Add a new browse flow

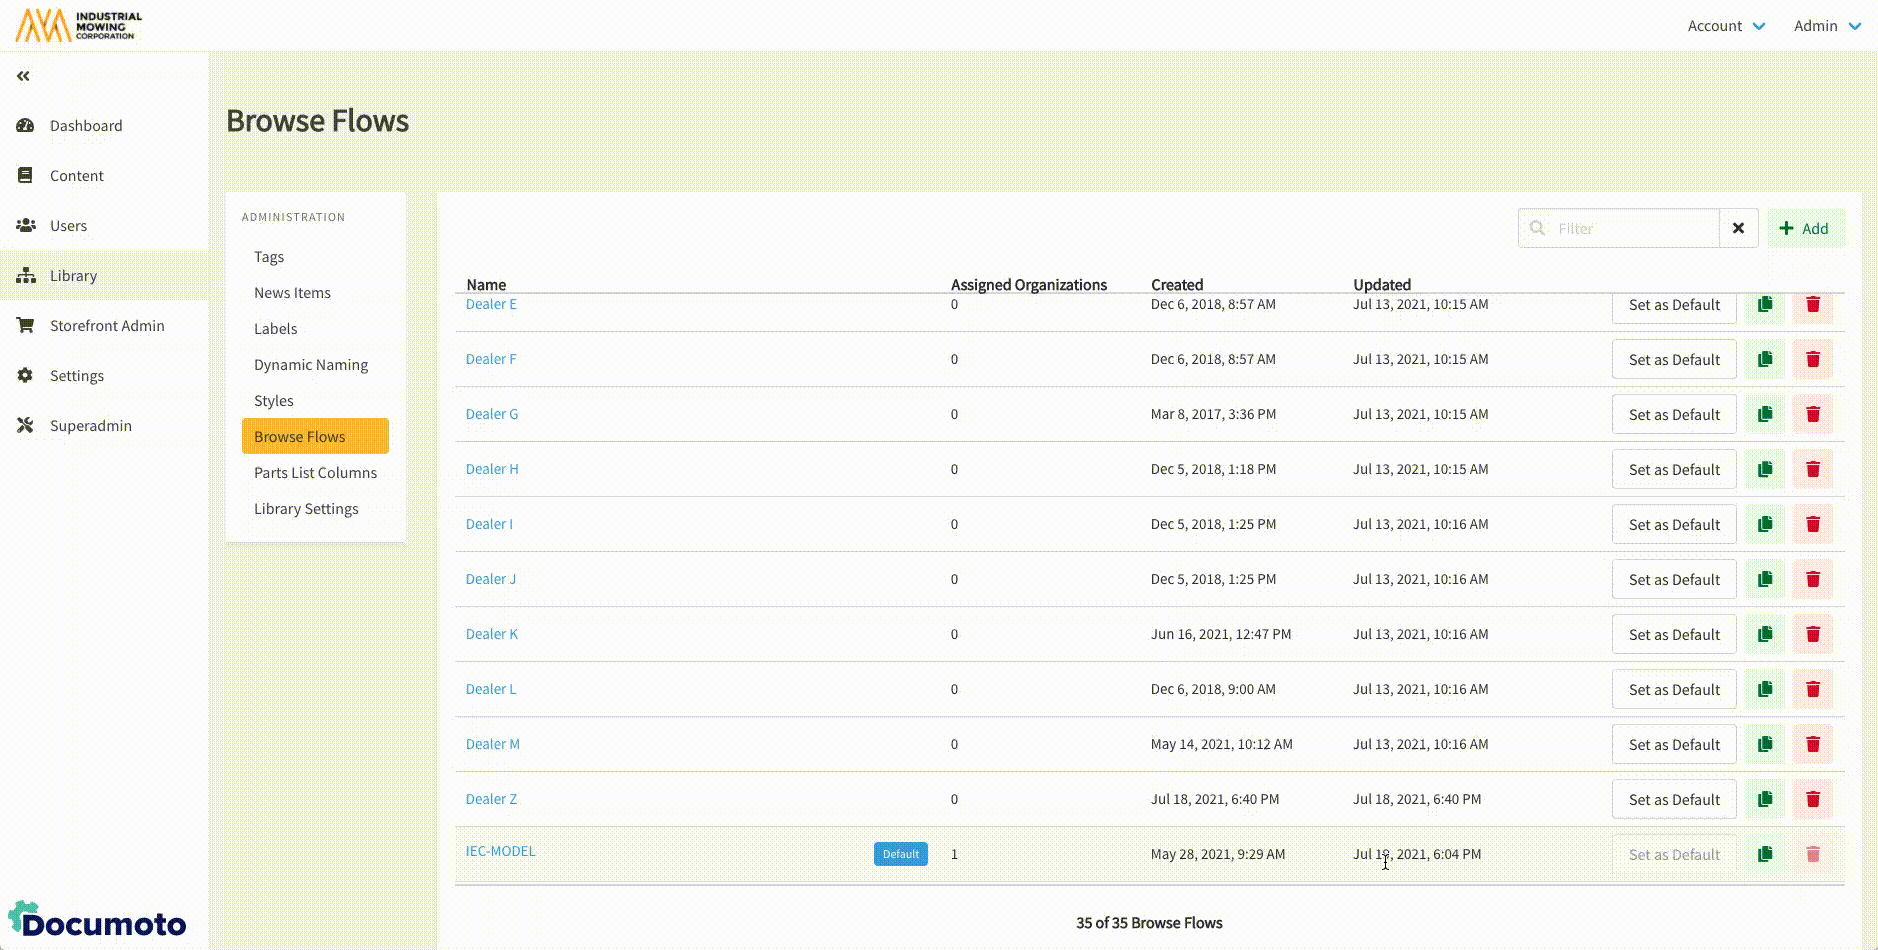point(1804,228)
